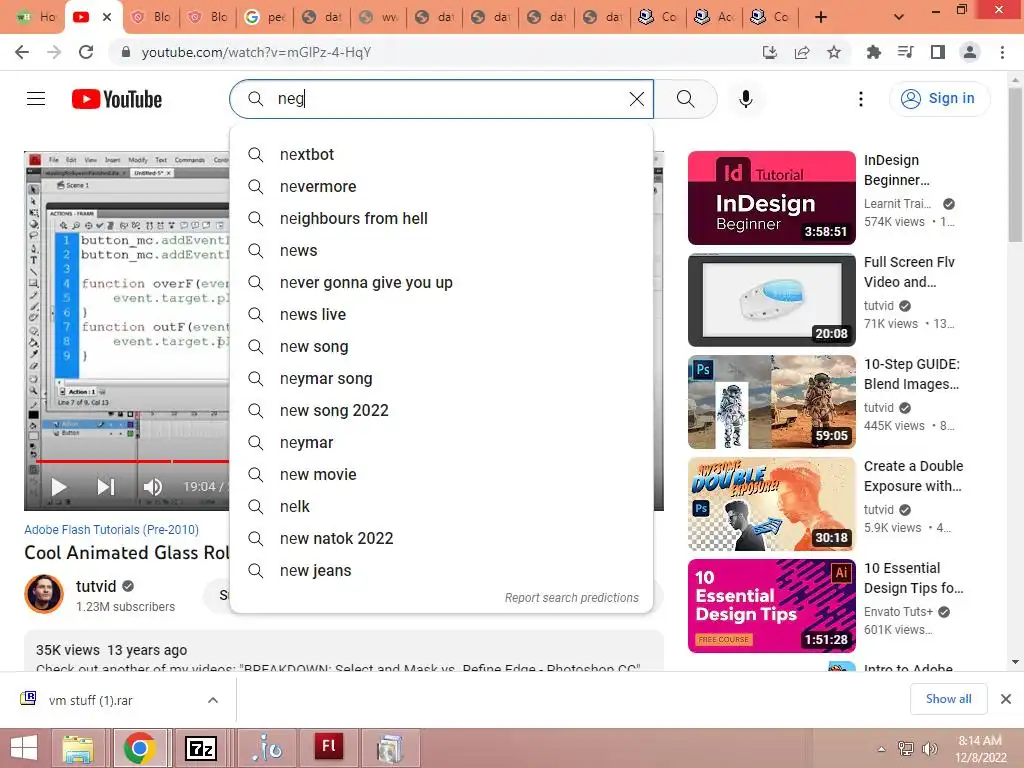View site information lock icon
The image size is (1024, 768).
pos(126,52)
